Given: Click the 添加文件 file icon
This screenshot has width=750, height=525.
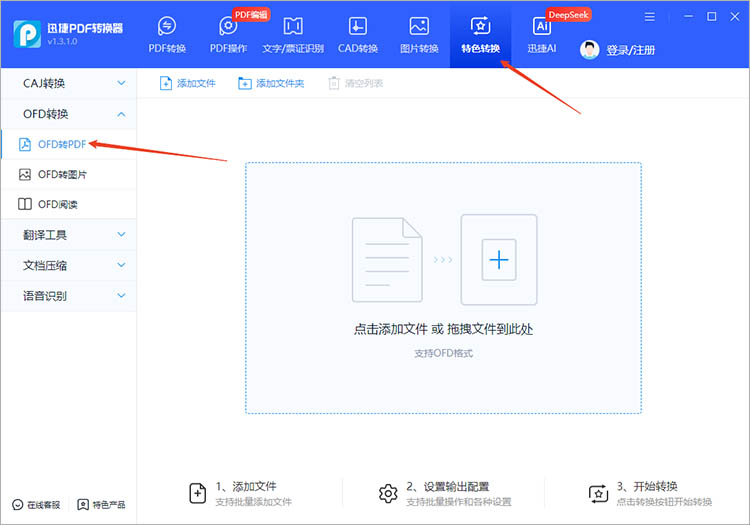Looking at the screenshot, I should tap(165, 83).
